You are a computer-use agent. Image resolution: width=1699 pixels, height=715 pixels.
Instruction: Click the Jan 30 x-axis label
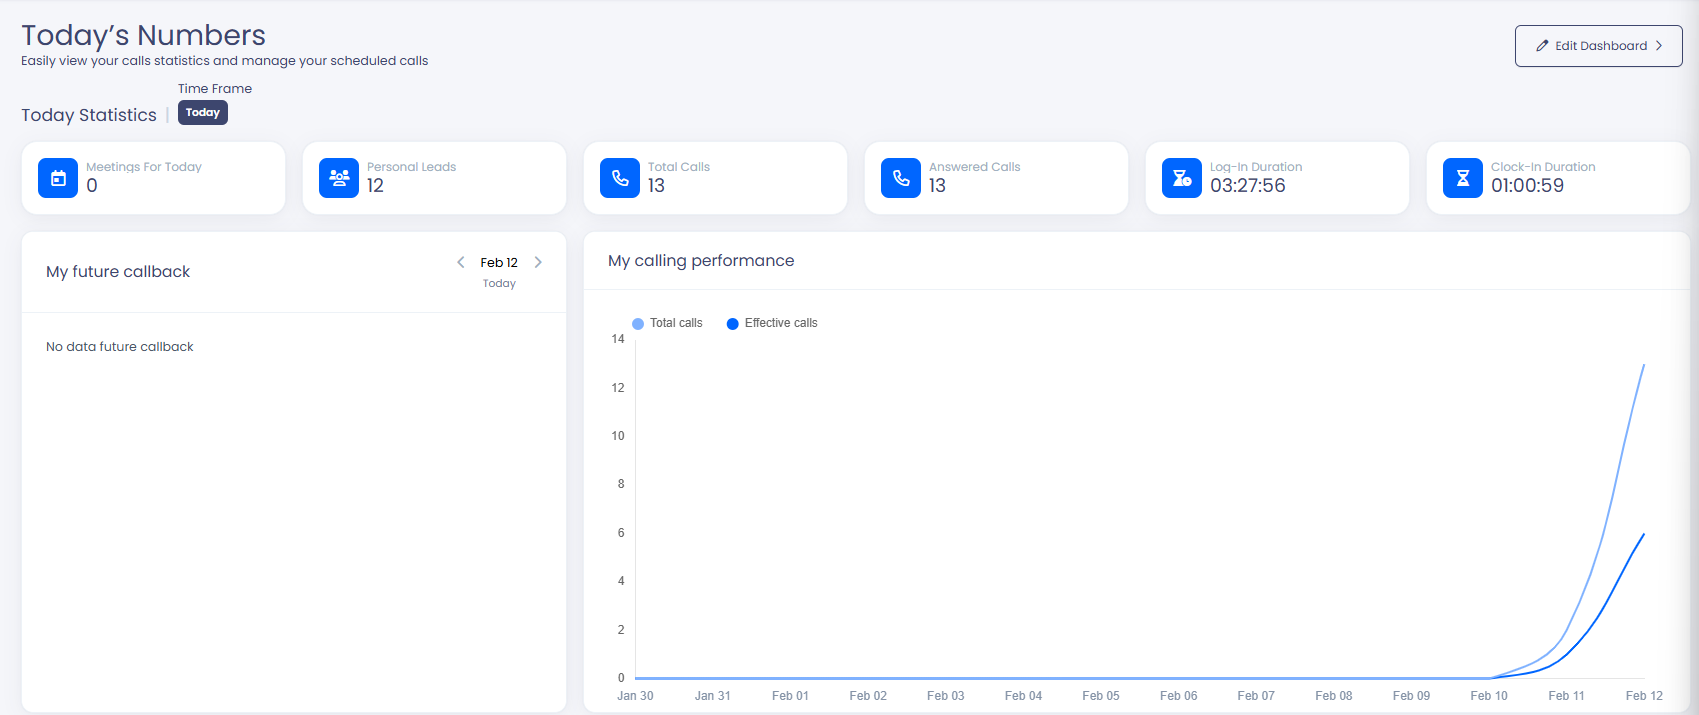(x=635, y=696)
